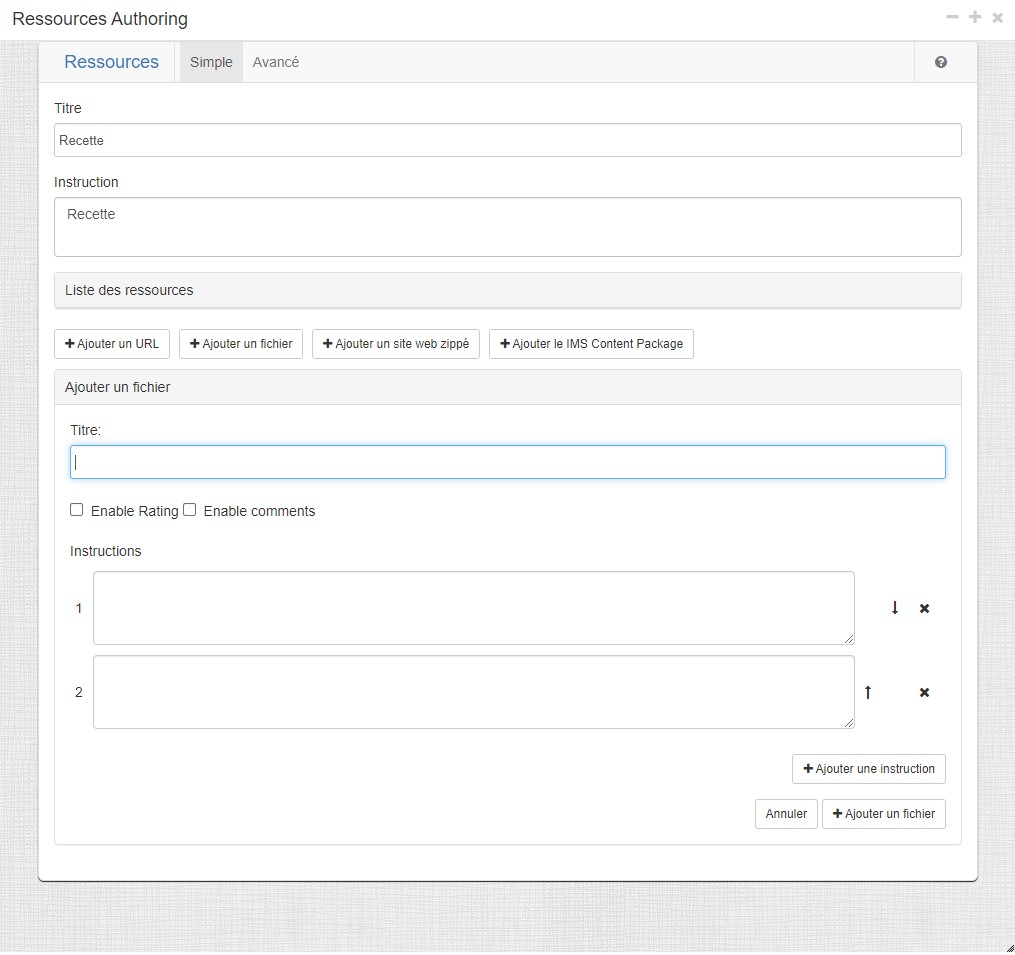
Task: Focus the main Titre field containing Recette
Action: pyautogui.click(x=508, y=140)
